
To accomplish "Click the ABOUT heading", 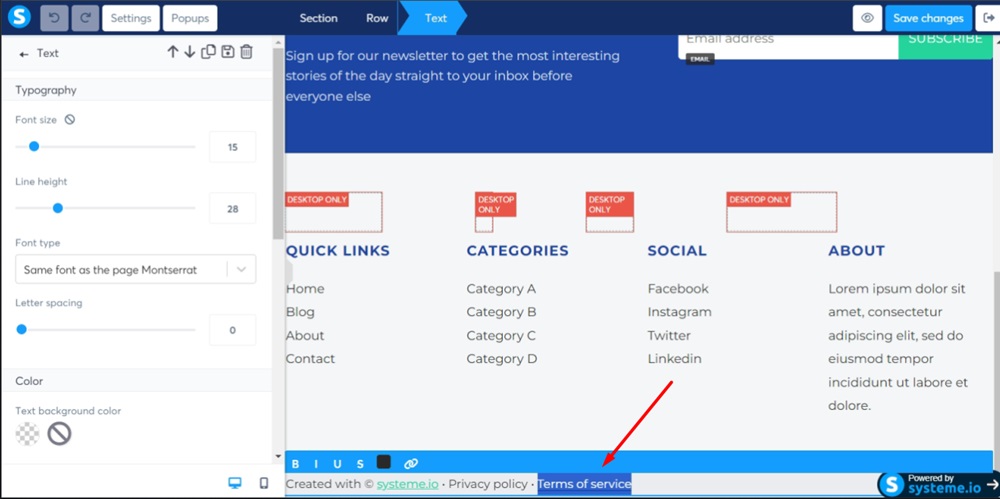I will click(x=857, y=251).
